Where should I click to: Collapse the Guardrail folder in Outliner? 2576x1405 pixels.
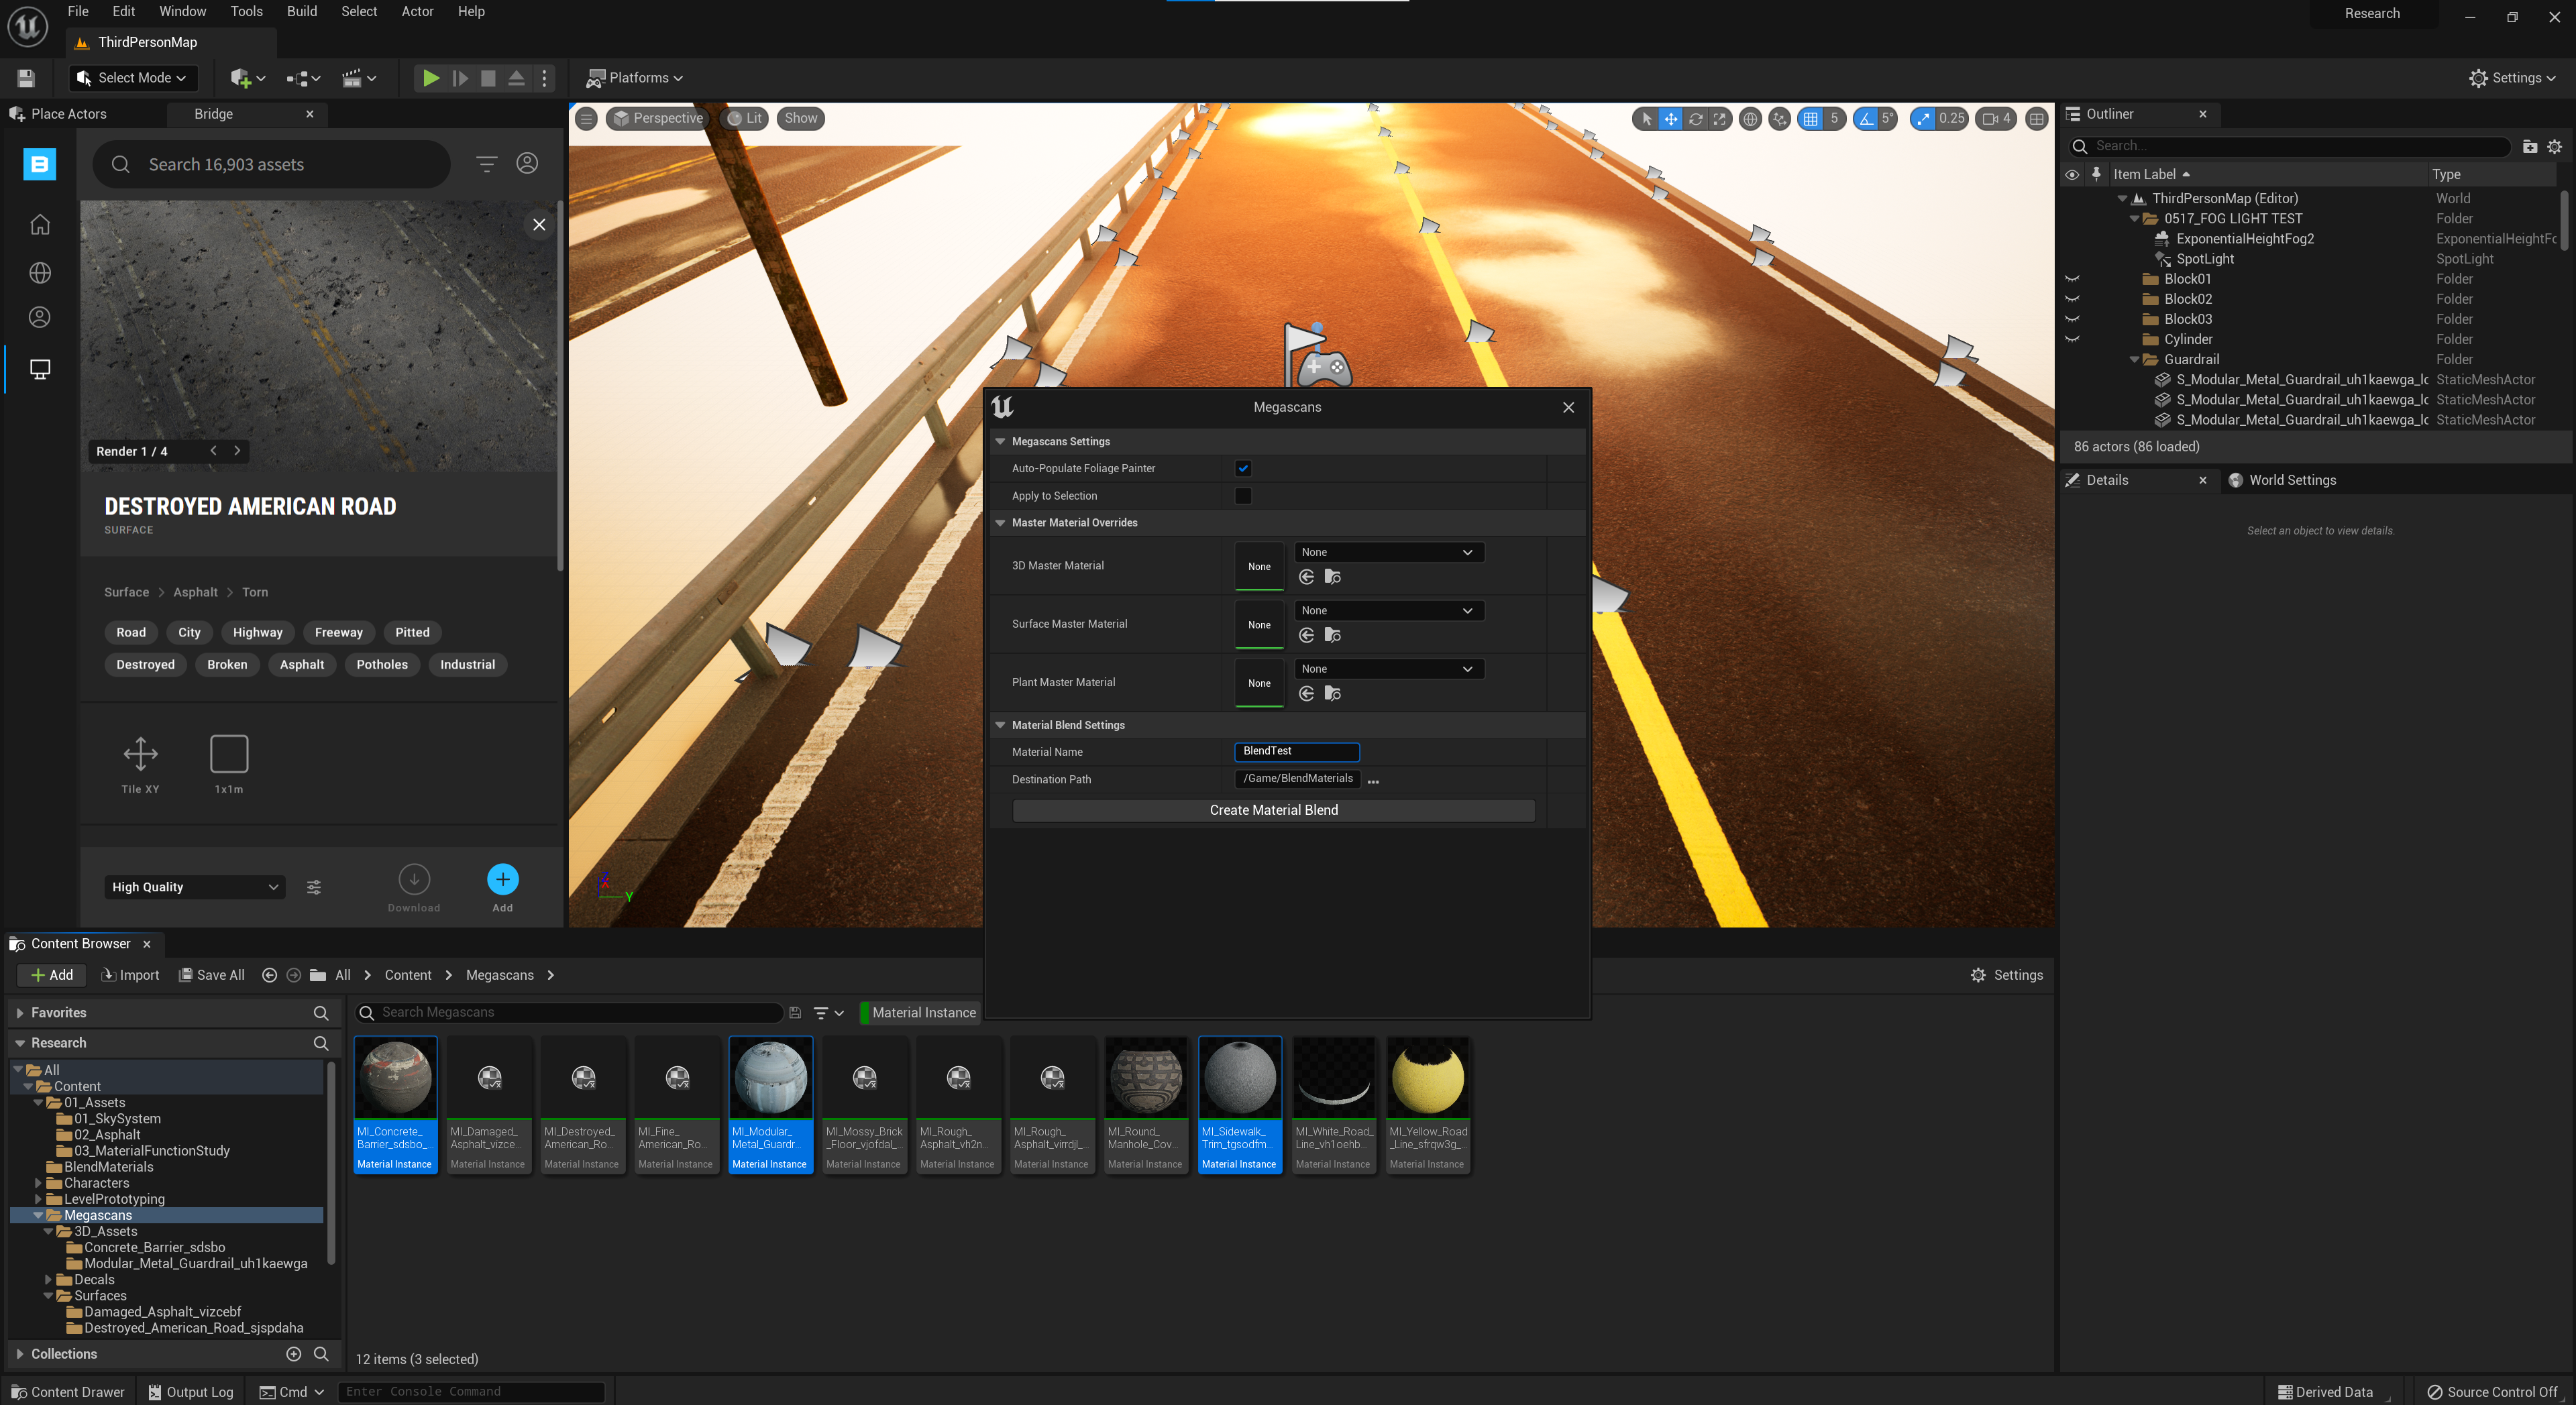pos(2134,360)
